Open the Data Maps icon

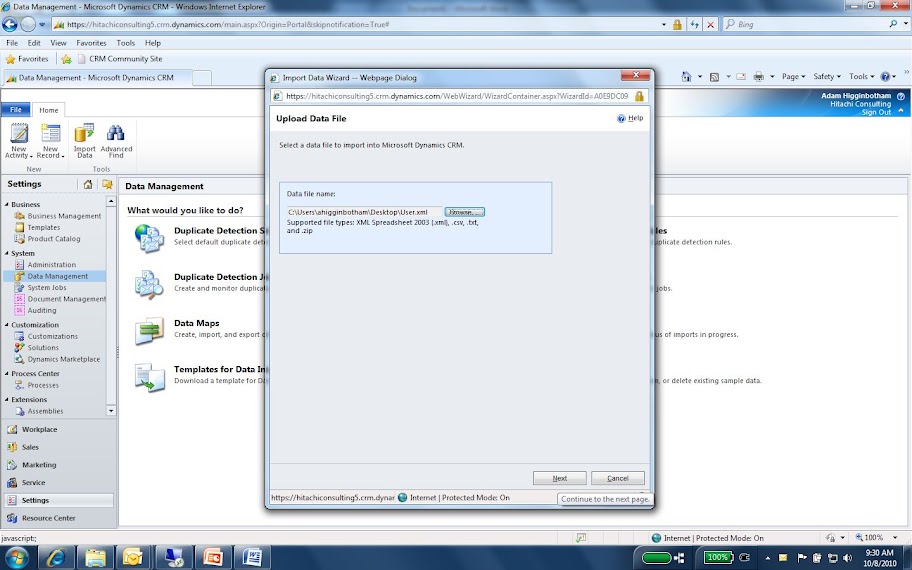(x=149, y=330)
